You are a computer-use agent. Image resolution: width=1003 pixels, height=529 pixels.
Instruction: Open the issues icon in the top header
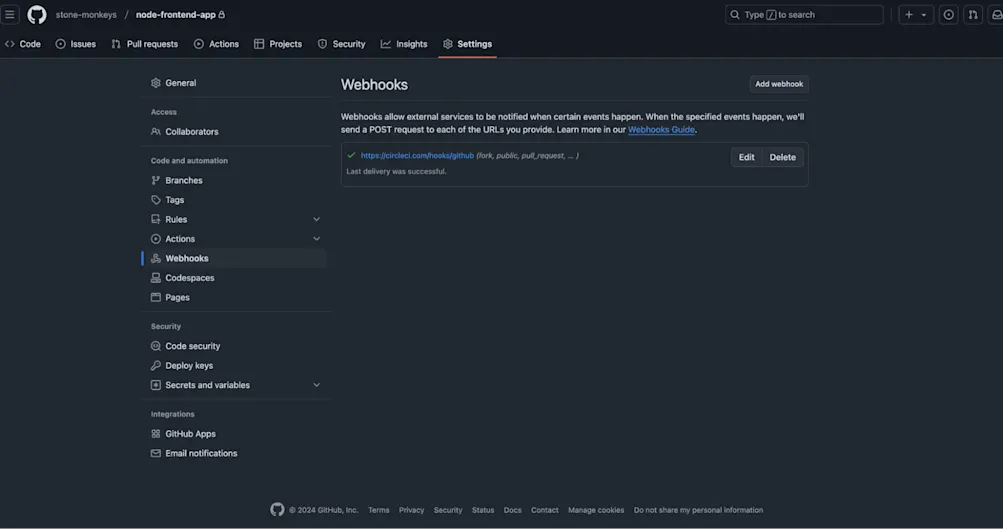(949, 15)
